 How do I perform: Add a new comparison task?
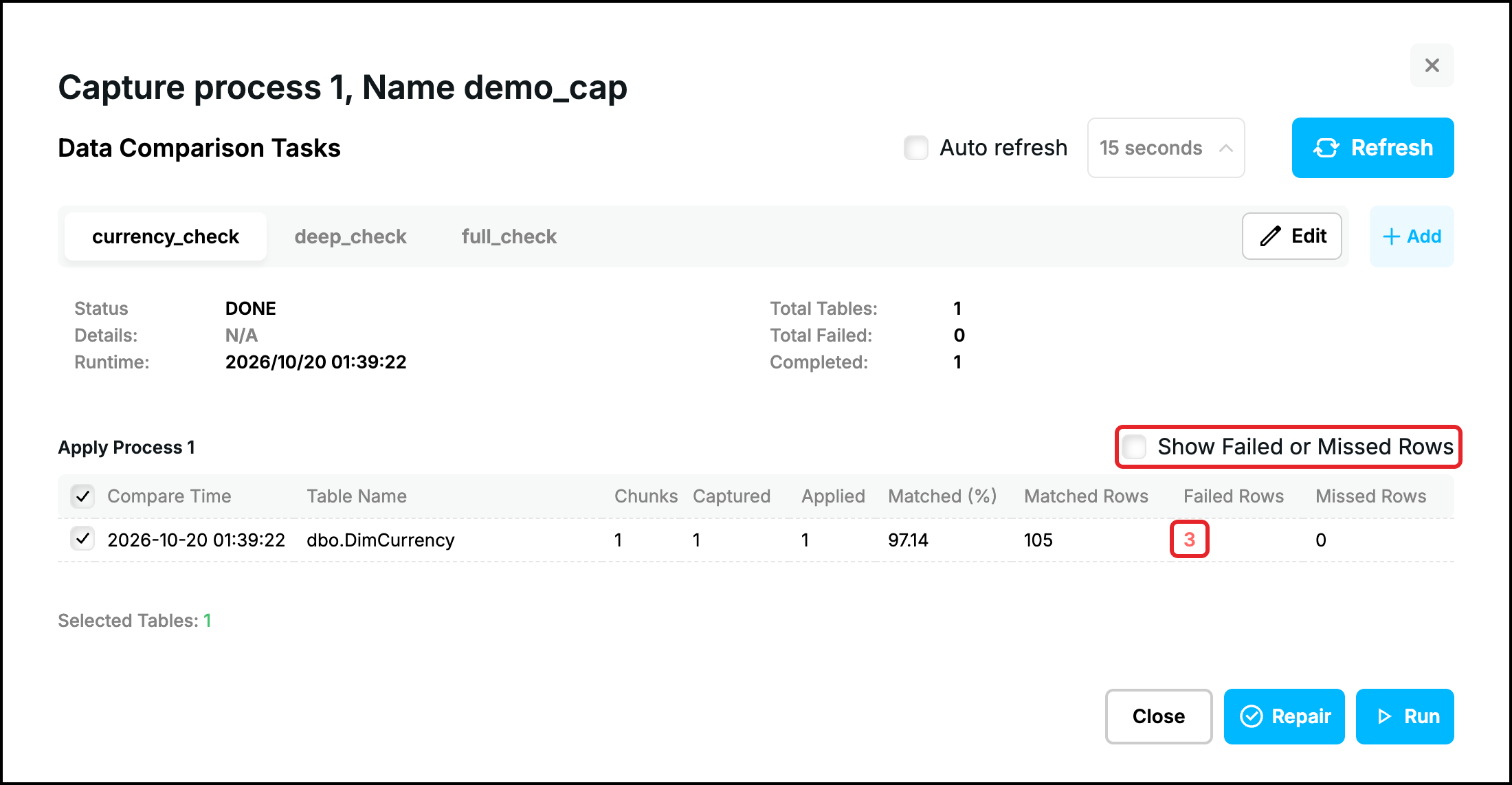[x=1411, y=237]
